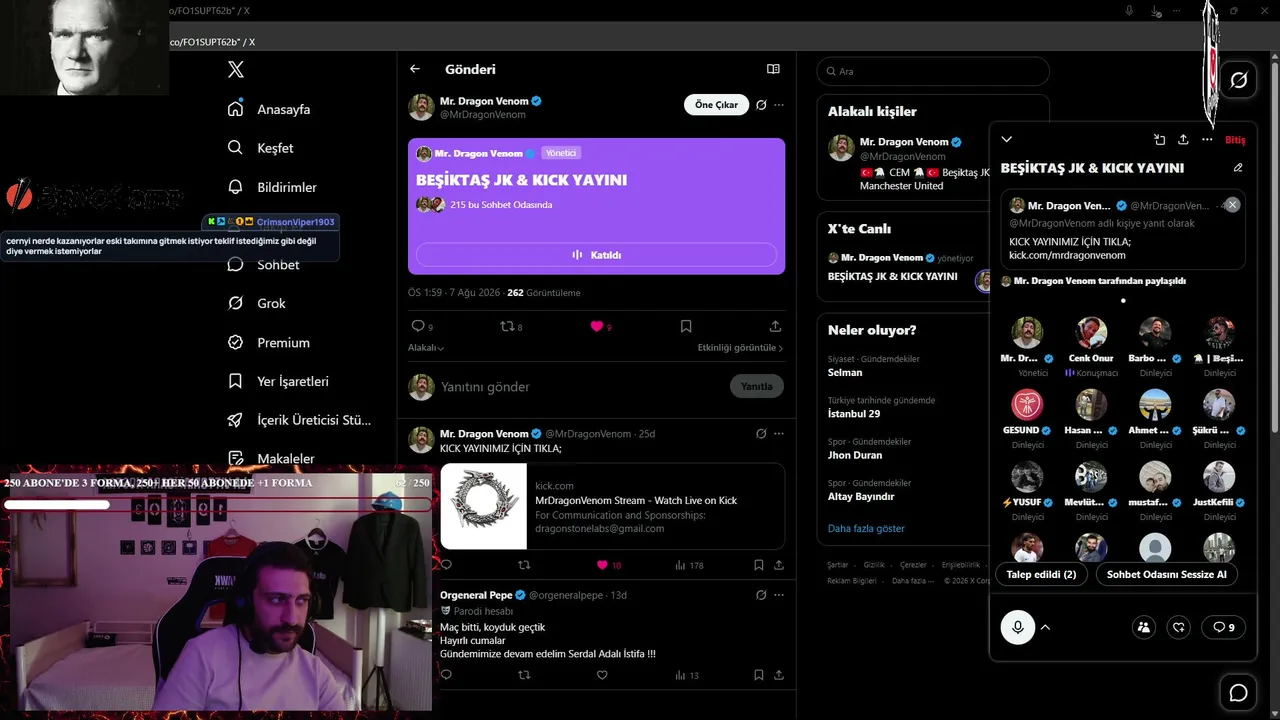Open Talep edildi (2) requests
Image resolution: width=1280 pixels, height=720 pixels.
coord(1041,574)
